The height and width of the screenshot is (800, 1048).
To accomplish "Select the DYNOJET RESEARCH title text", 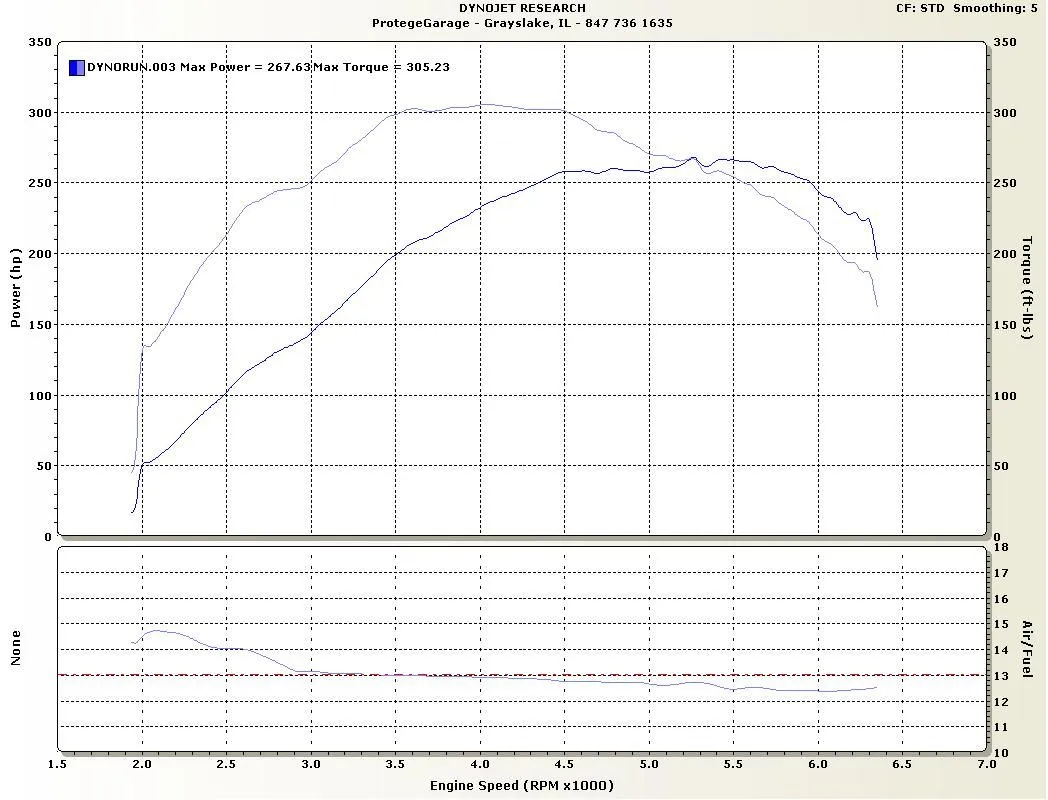I will tap(522, 8).
